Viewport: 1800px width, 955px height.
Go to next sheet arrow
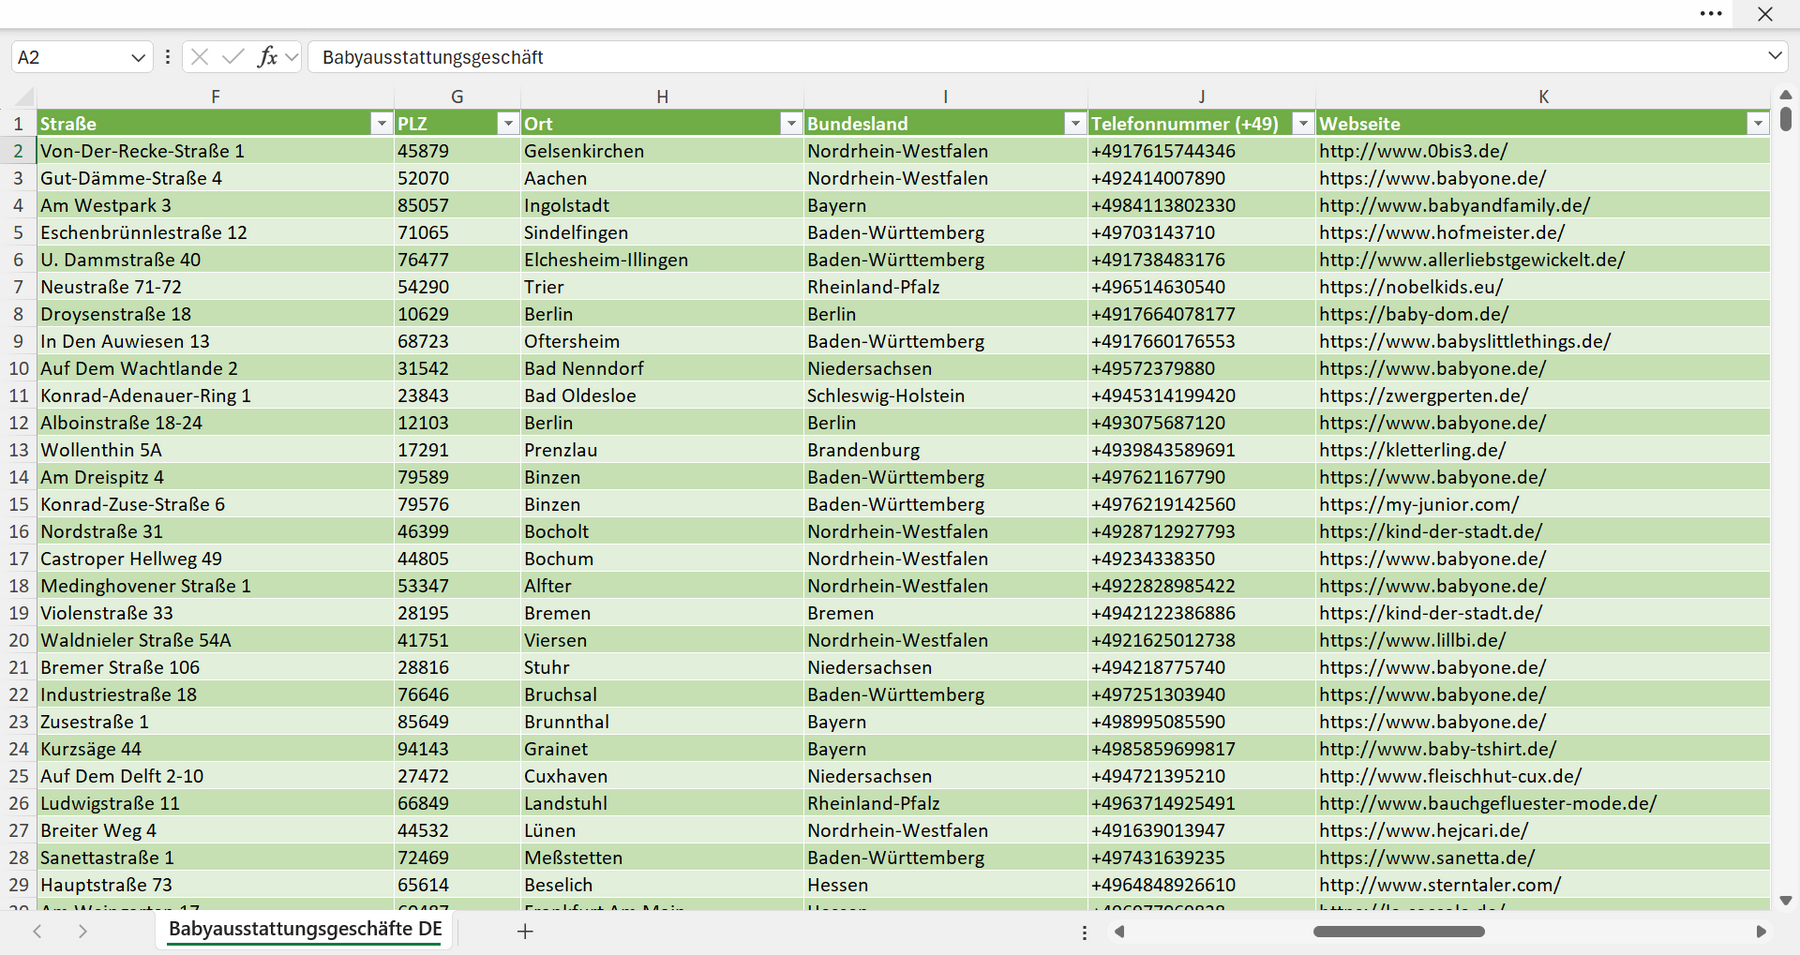83,931
